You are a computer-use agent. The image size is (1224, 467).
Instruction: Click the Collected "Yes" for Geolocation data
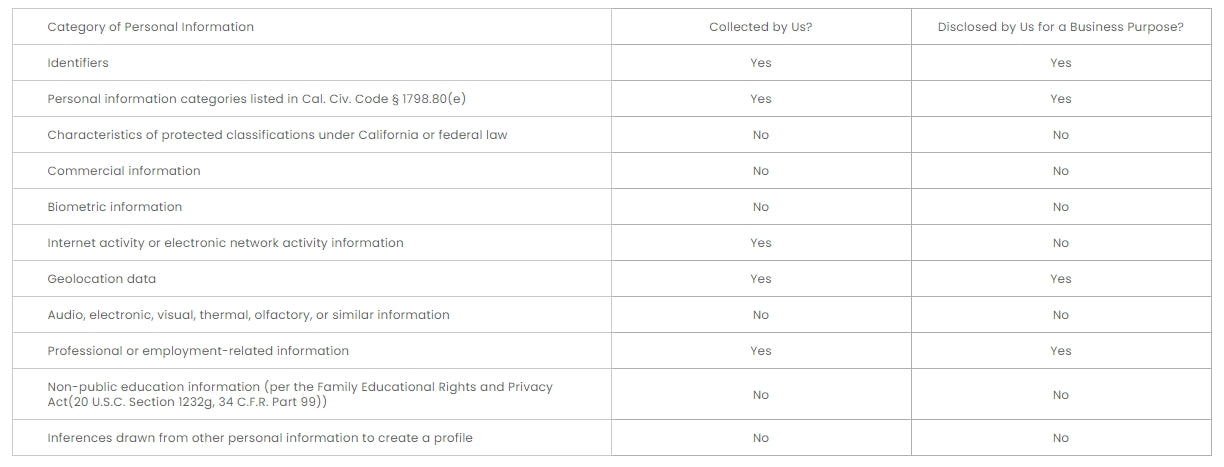pyautogui.click(x=761, y=279)
